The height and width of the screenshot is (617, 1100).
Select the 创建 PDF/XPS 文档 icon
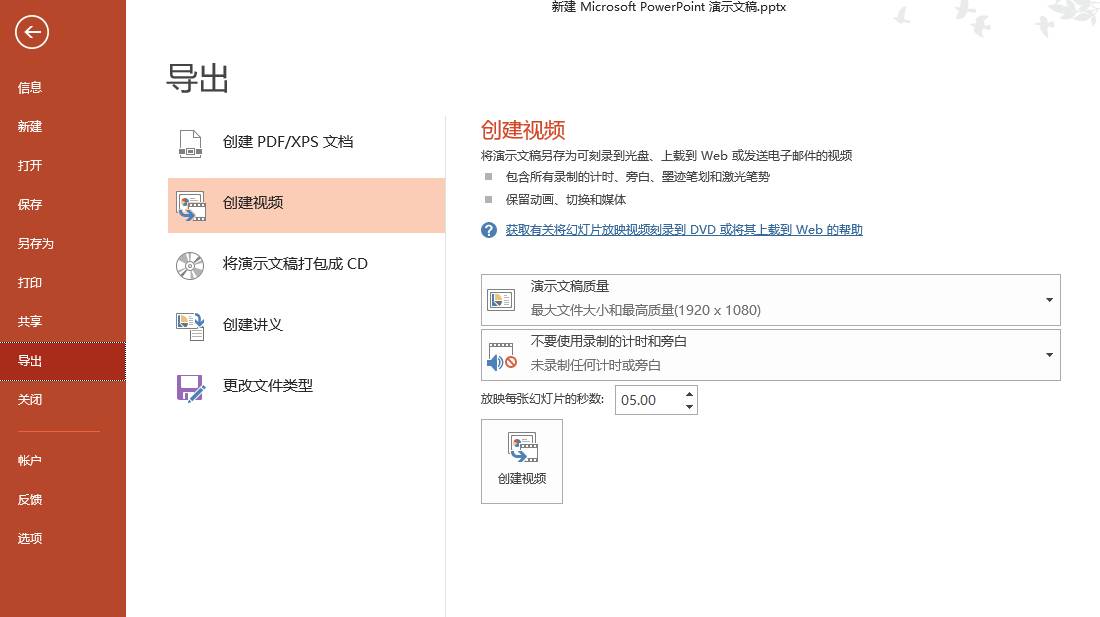point(189,141)
